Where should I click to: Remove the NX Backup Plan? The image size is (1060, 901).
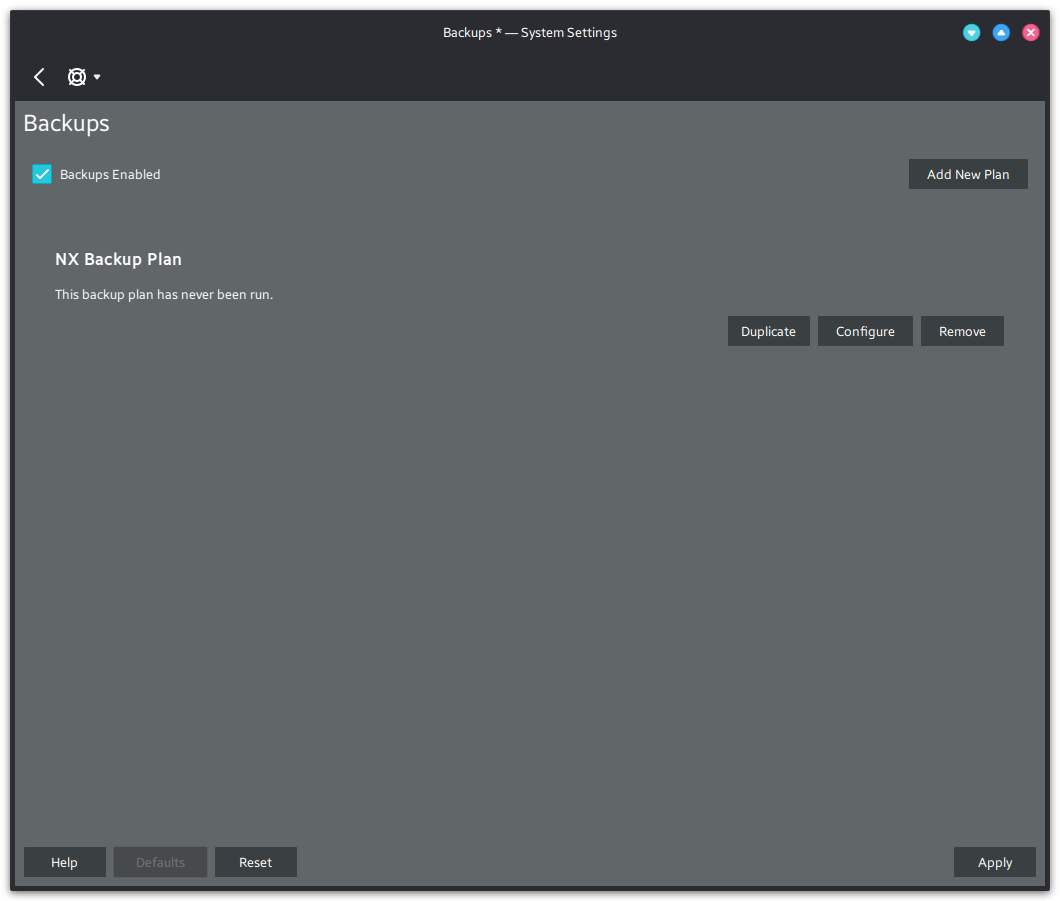coord(962,331)
